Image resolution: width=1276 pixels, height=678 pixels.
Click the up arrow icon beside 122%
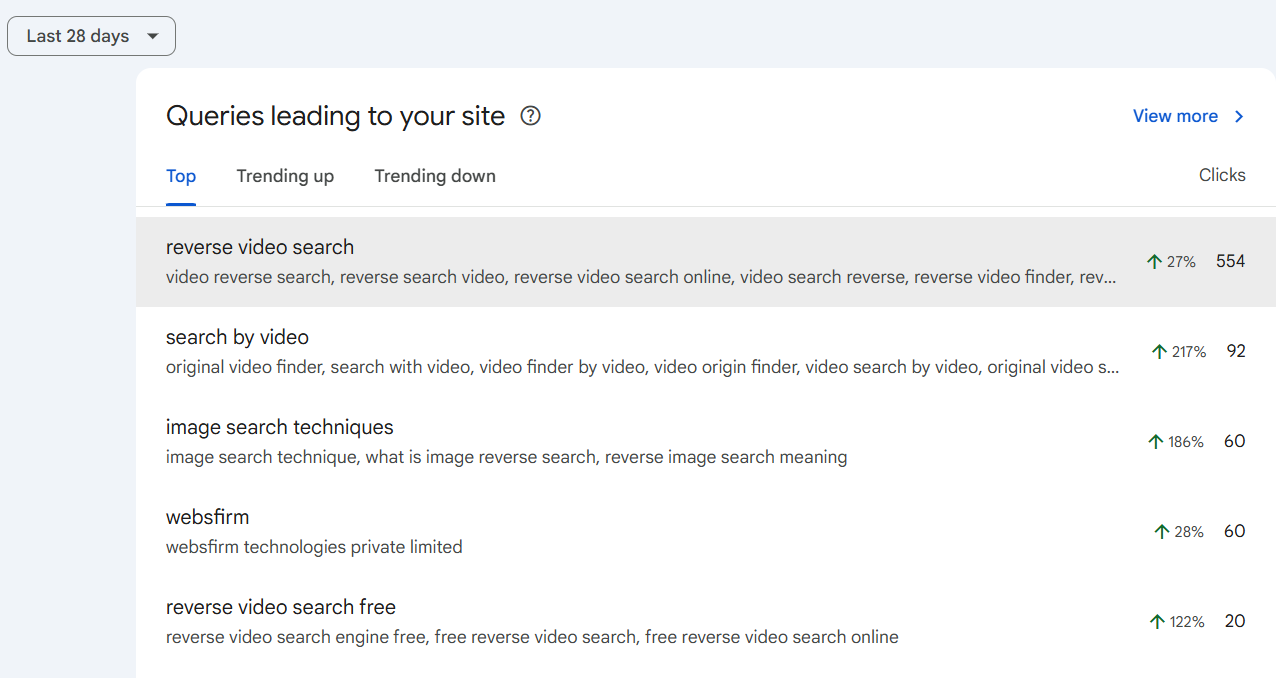(x=1157, y=622)
